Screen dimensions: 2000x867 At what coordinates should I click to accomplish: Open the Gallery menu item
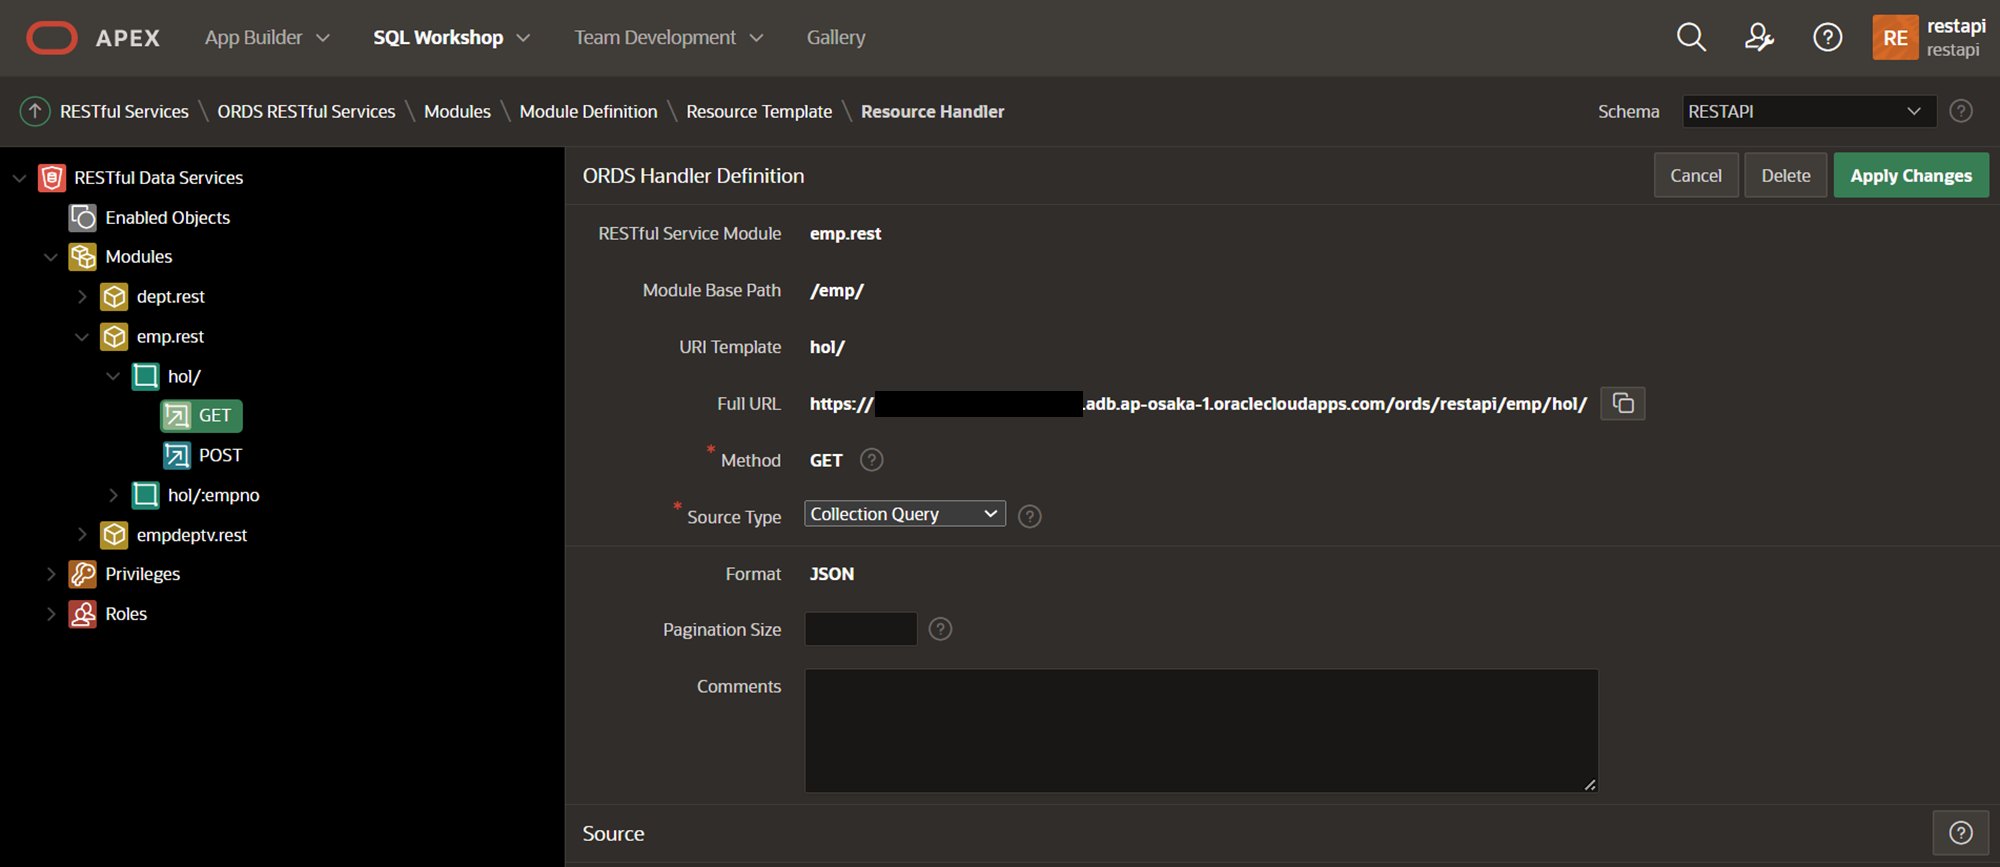point(836,38)
